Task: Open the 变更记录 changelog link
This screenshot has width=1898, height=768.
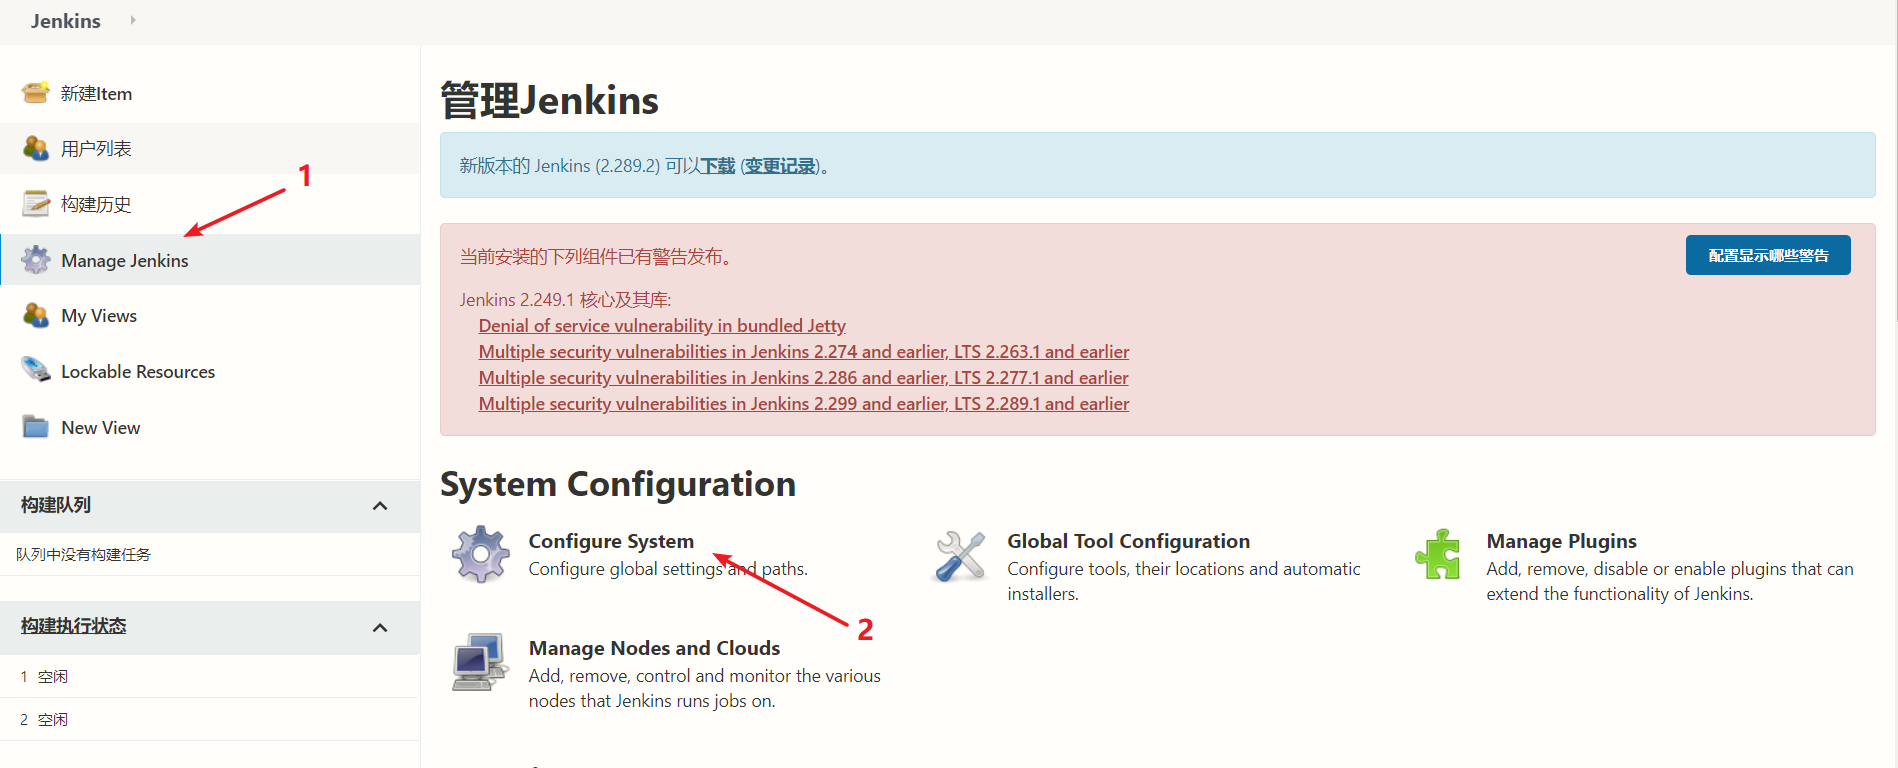Action: pos(780,166)
